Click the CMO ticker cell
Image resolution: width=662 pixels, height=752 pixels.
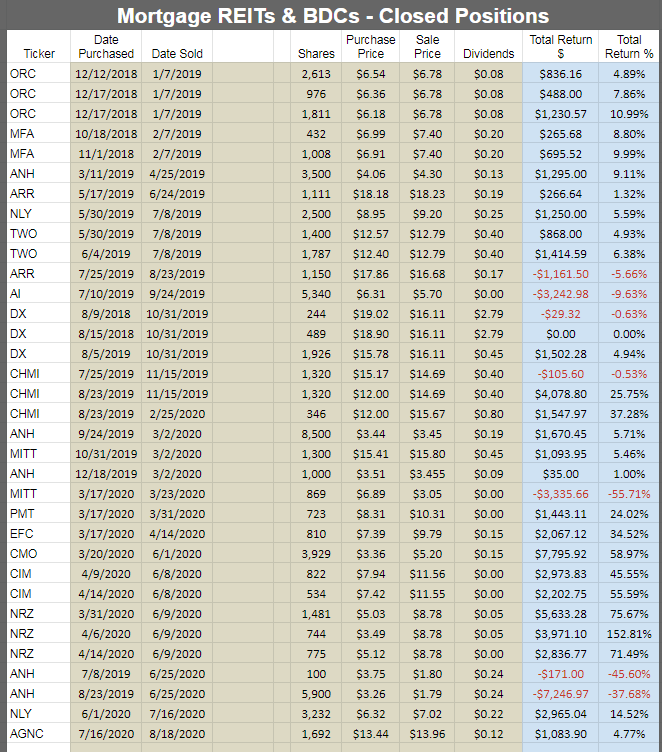(39, 553)
